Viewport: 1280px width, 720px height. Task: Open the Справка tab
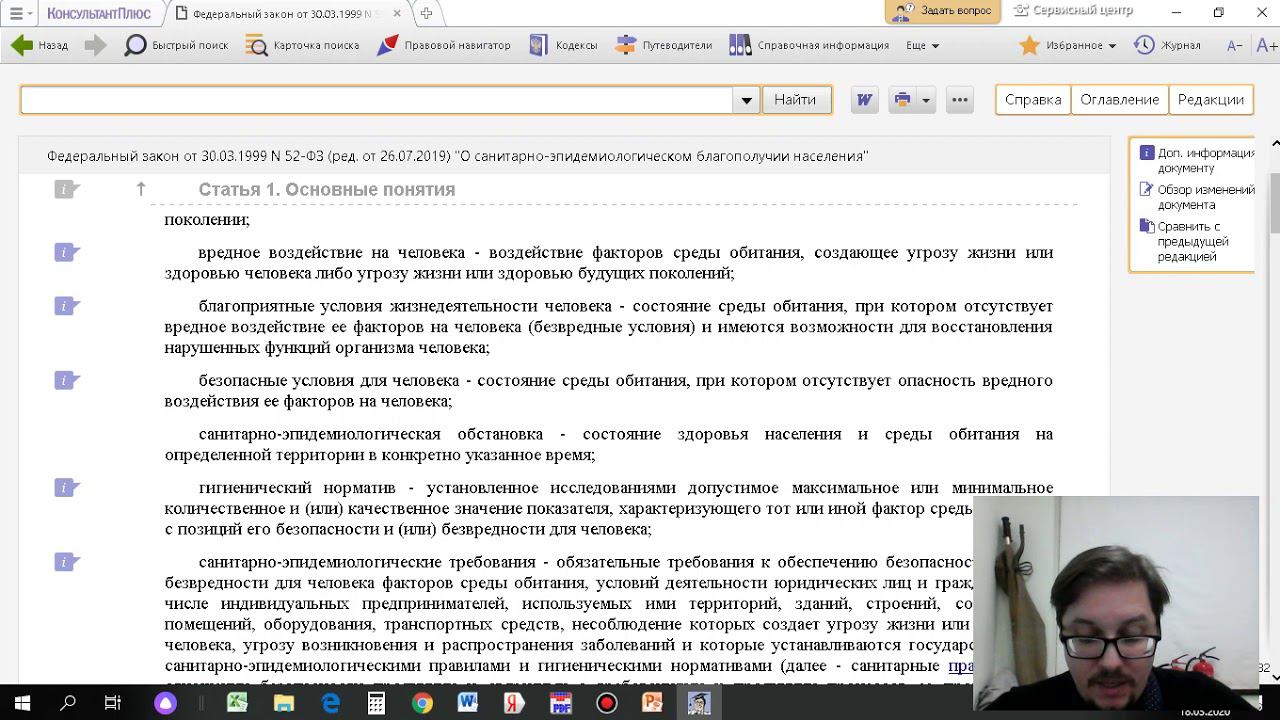[1033, 100]
